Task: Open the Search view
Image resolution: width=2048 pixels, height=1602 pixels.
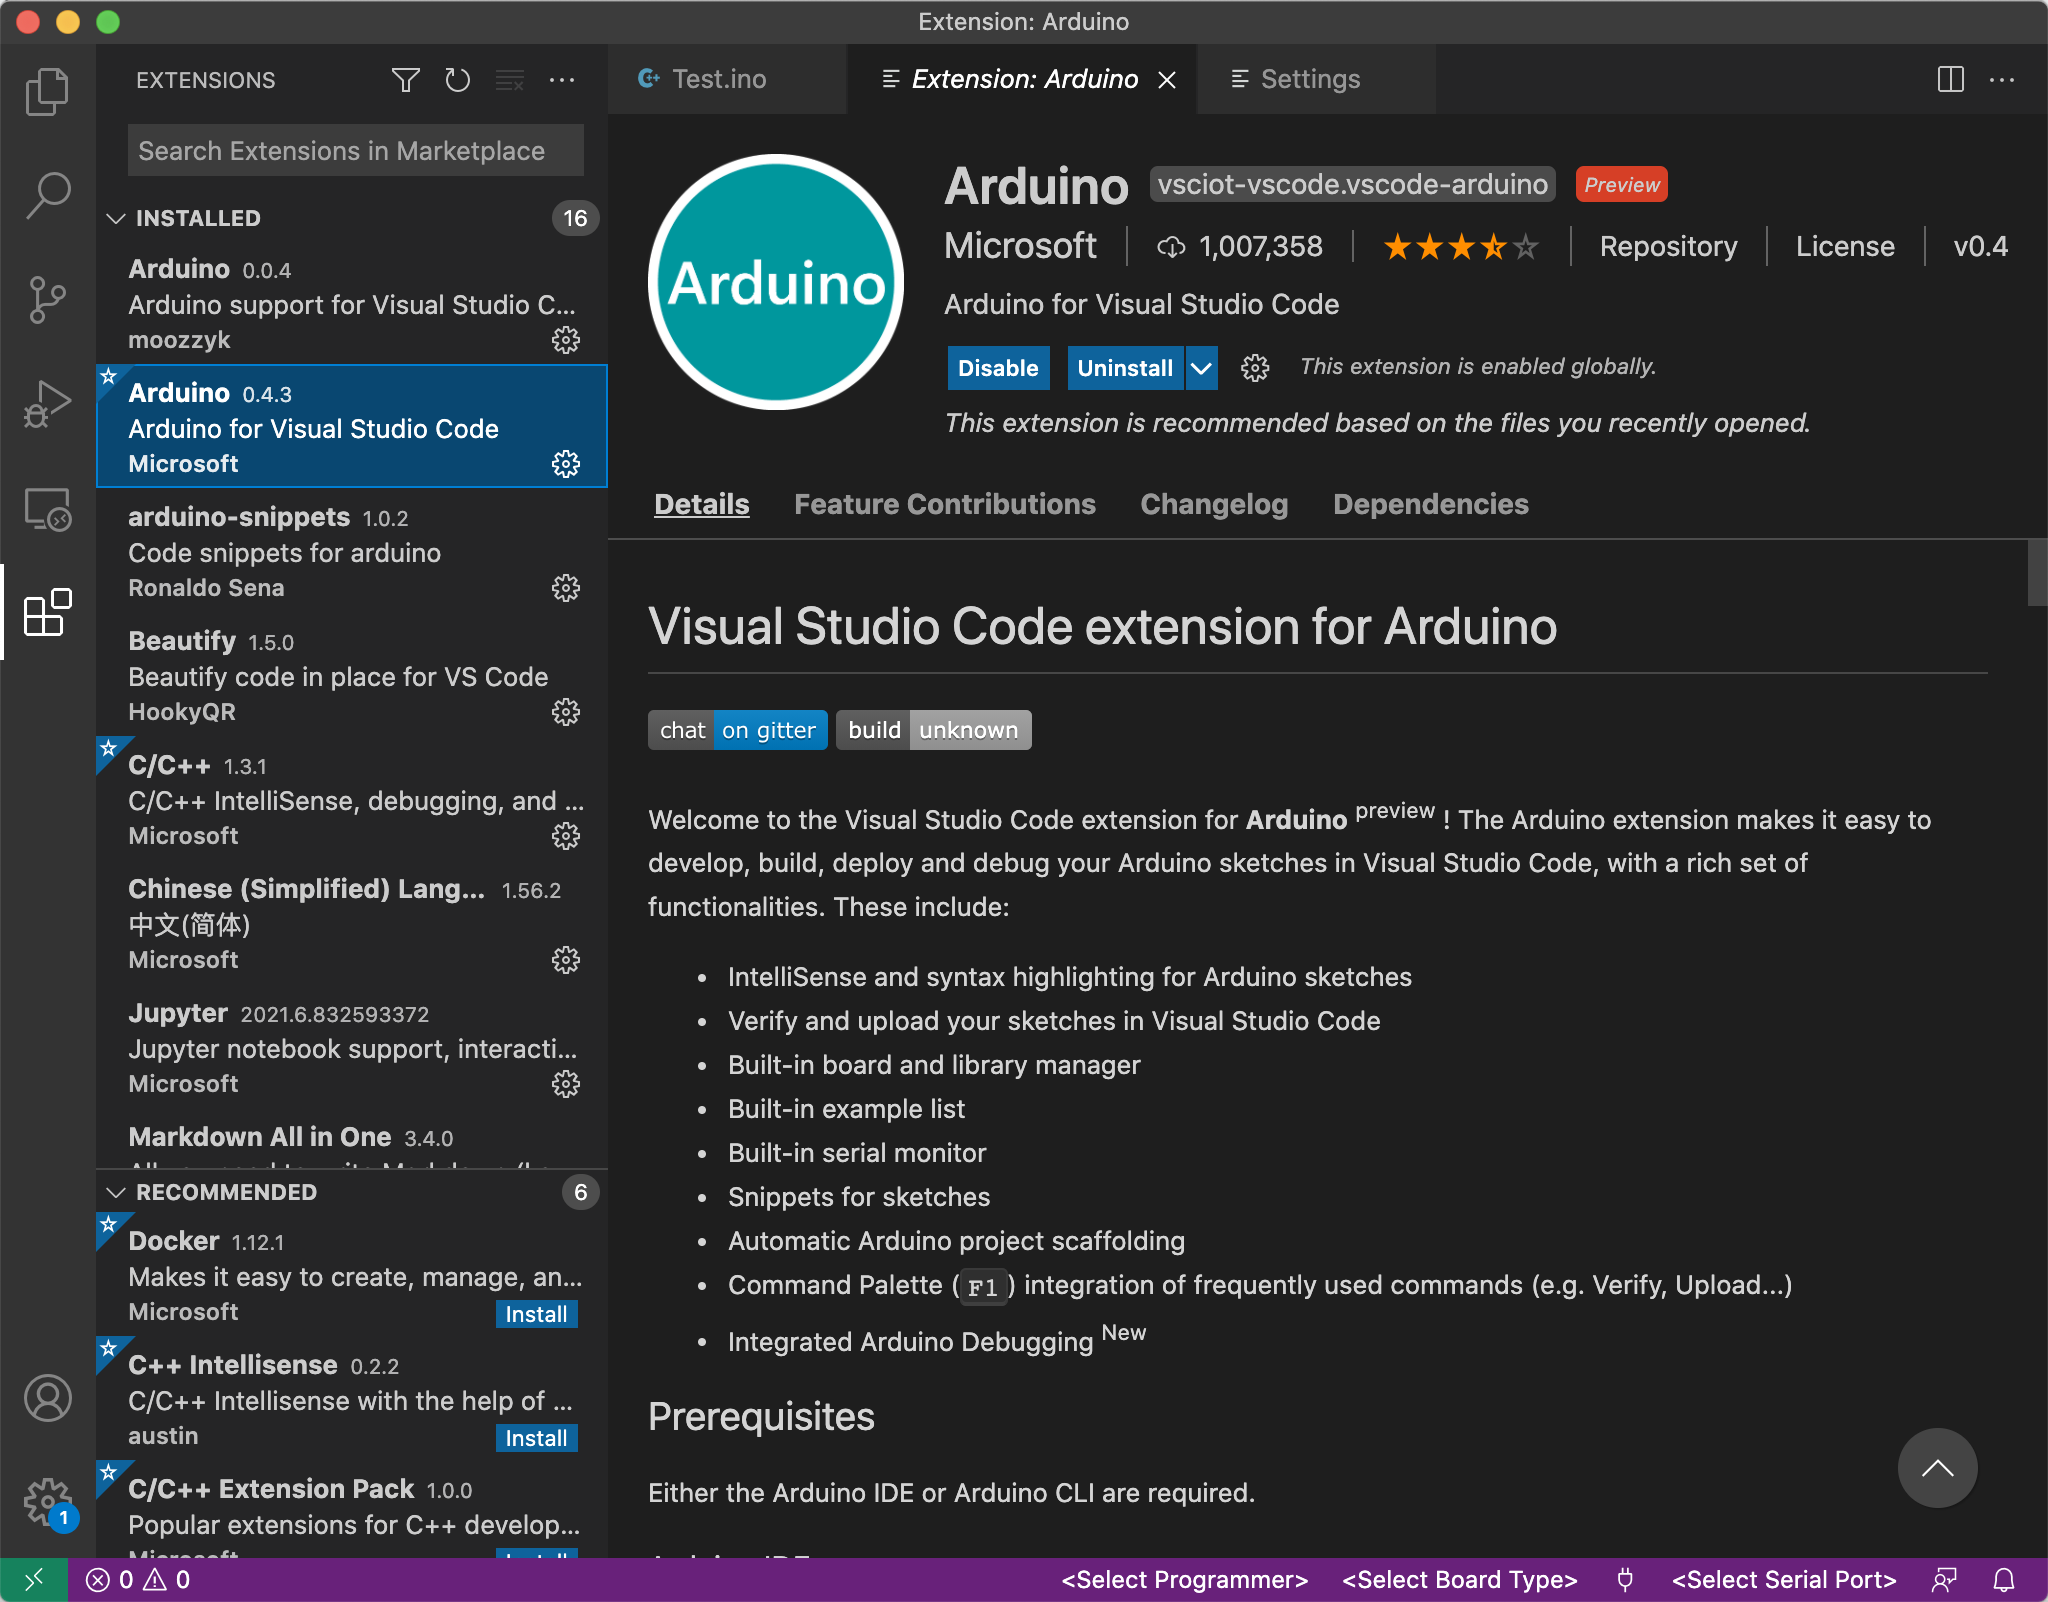Action: click(x=46, y=196)
